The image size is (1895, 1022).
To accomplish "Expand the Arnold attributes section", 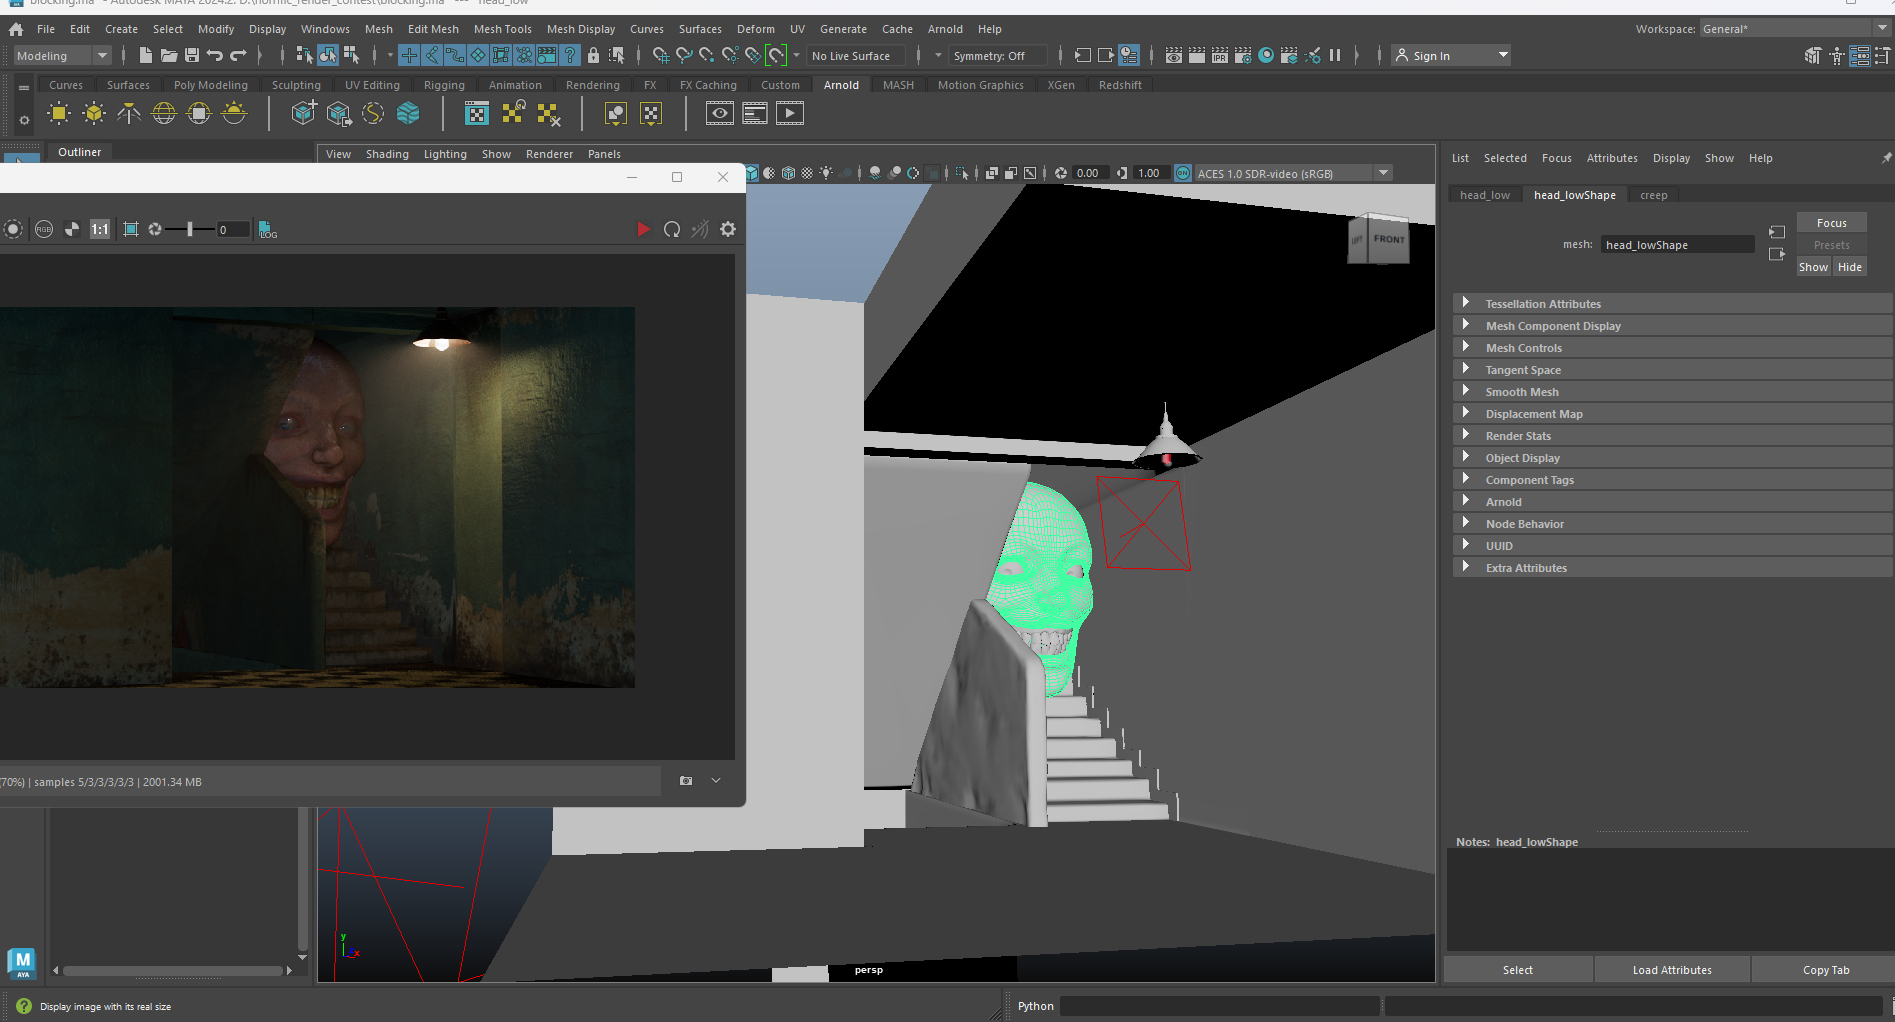I will point(1672,501).
